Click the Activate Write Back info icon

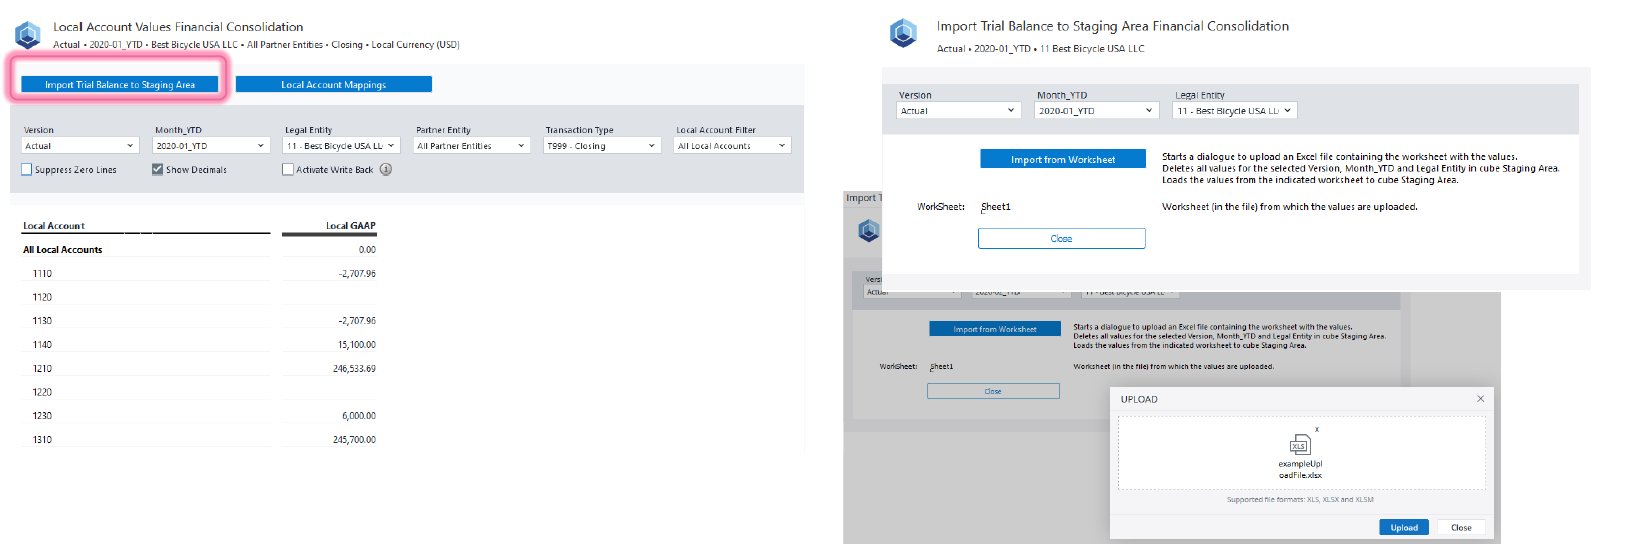click(x=386, y=170)
